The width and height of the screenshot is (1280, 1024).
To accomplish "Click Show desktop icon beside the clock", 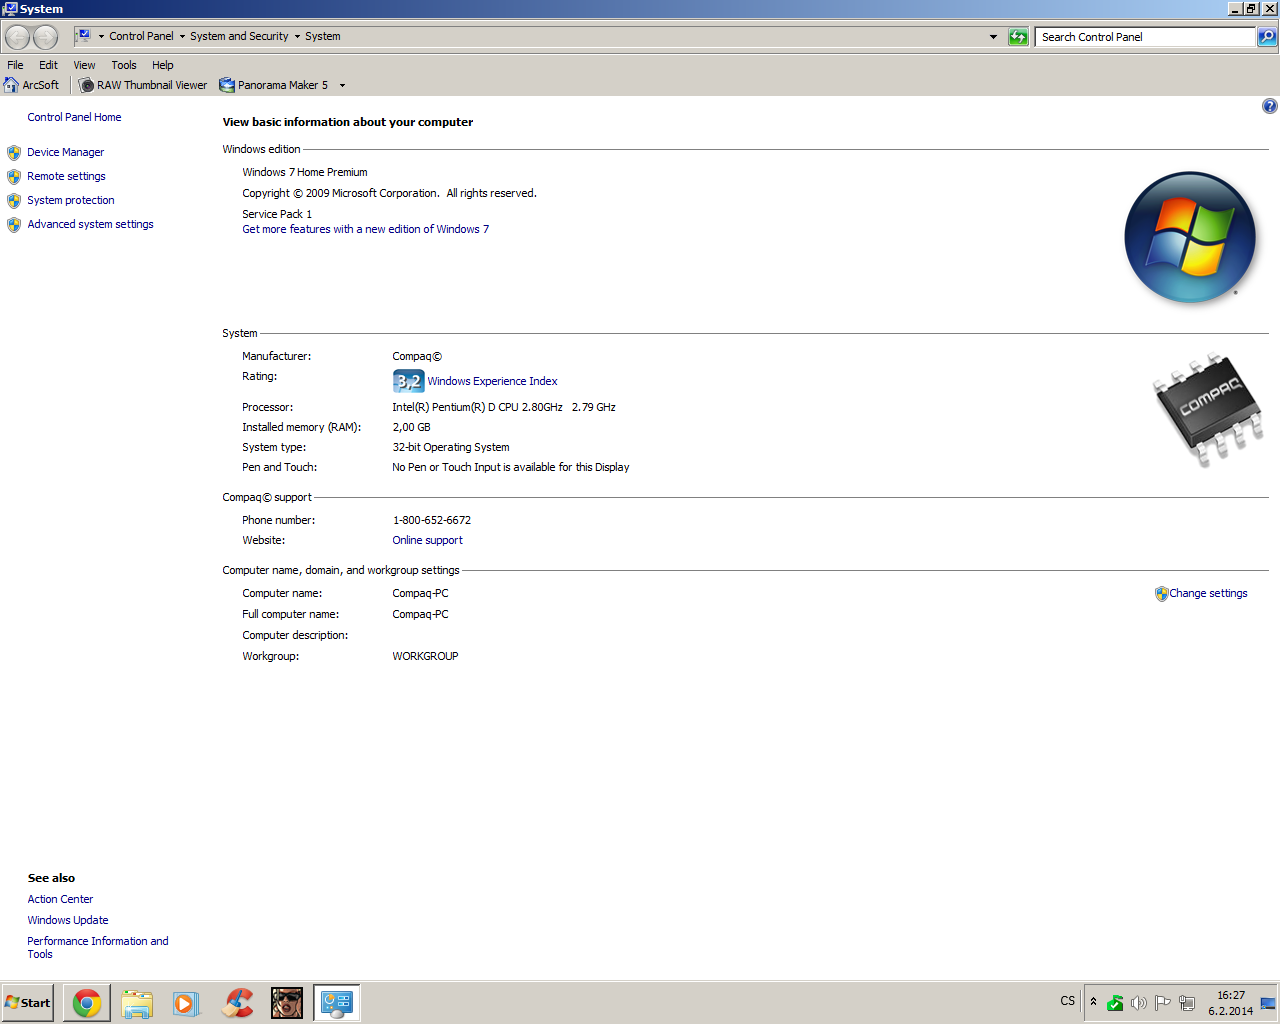I will tap(1268, 1003).
